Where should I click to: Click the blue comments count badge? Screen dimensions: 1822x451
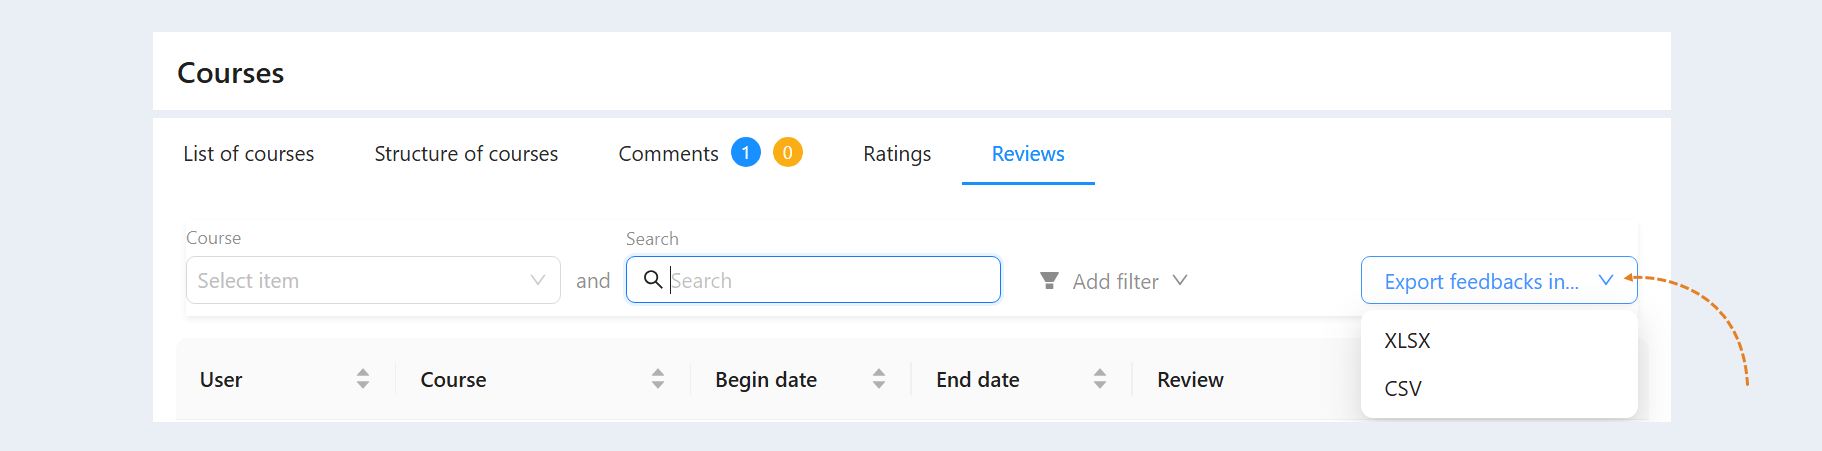(x=746, y=153)
